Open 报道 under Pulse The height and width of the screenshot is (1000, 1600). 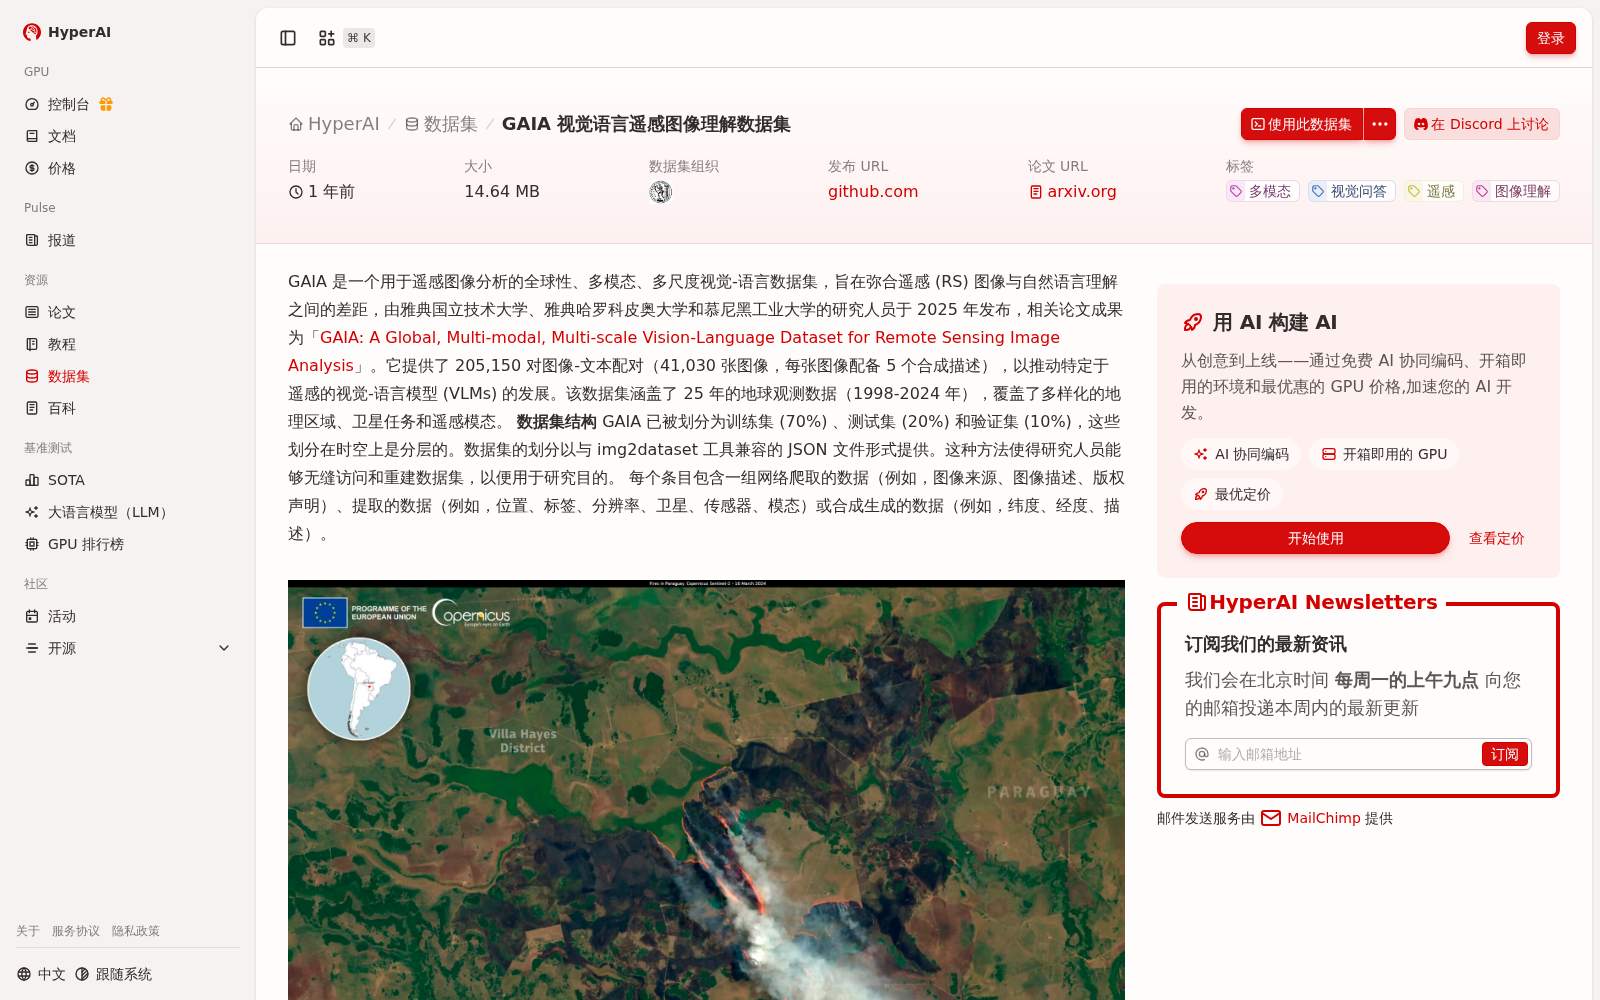(x=127, y=240)
